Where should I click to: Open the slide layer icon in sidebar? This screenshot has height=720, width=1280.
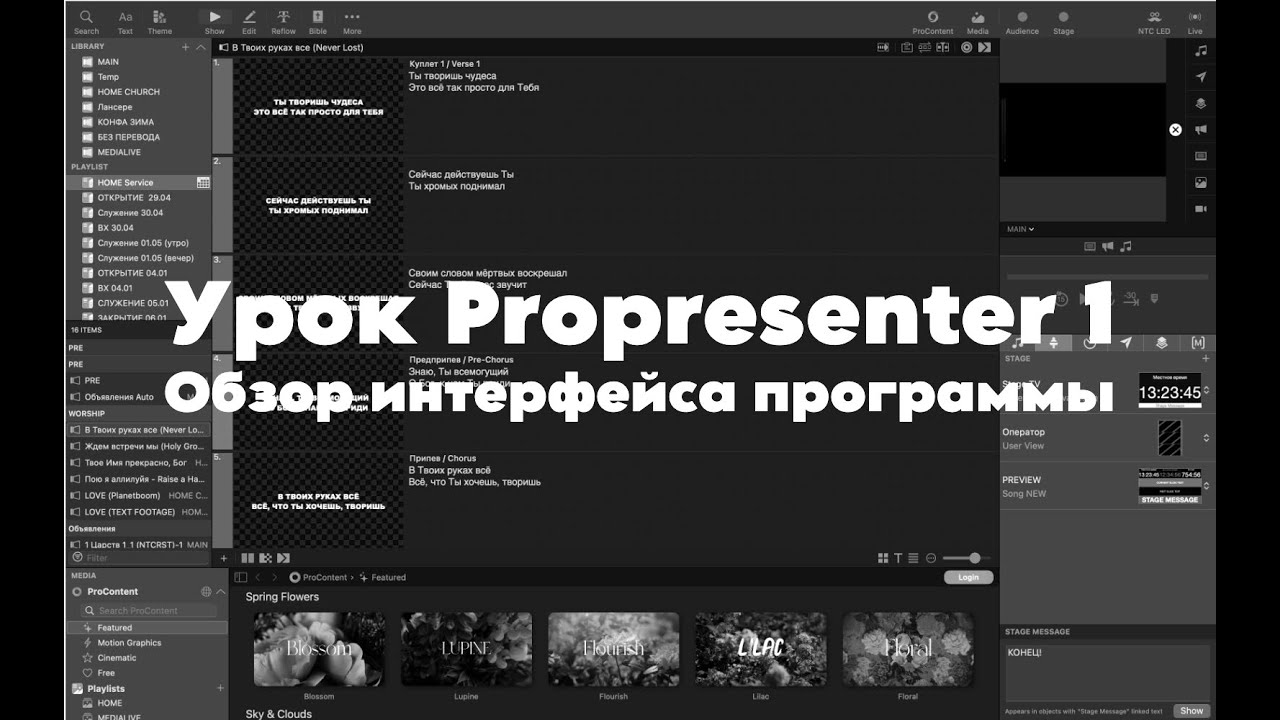click(1201, 156)
